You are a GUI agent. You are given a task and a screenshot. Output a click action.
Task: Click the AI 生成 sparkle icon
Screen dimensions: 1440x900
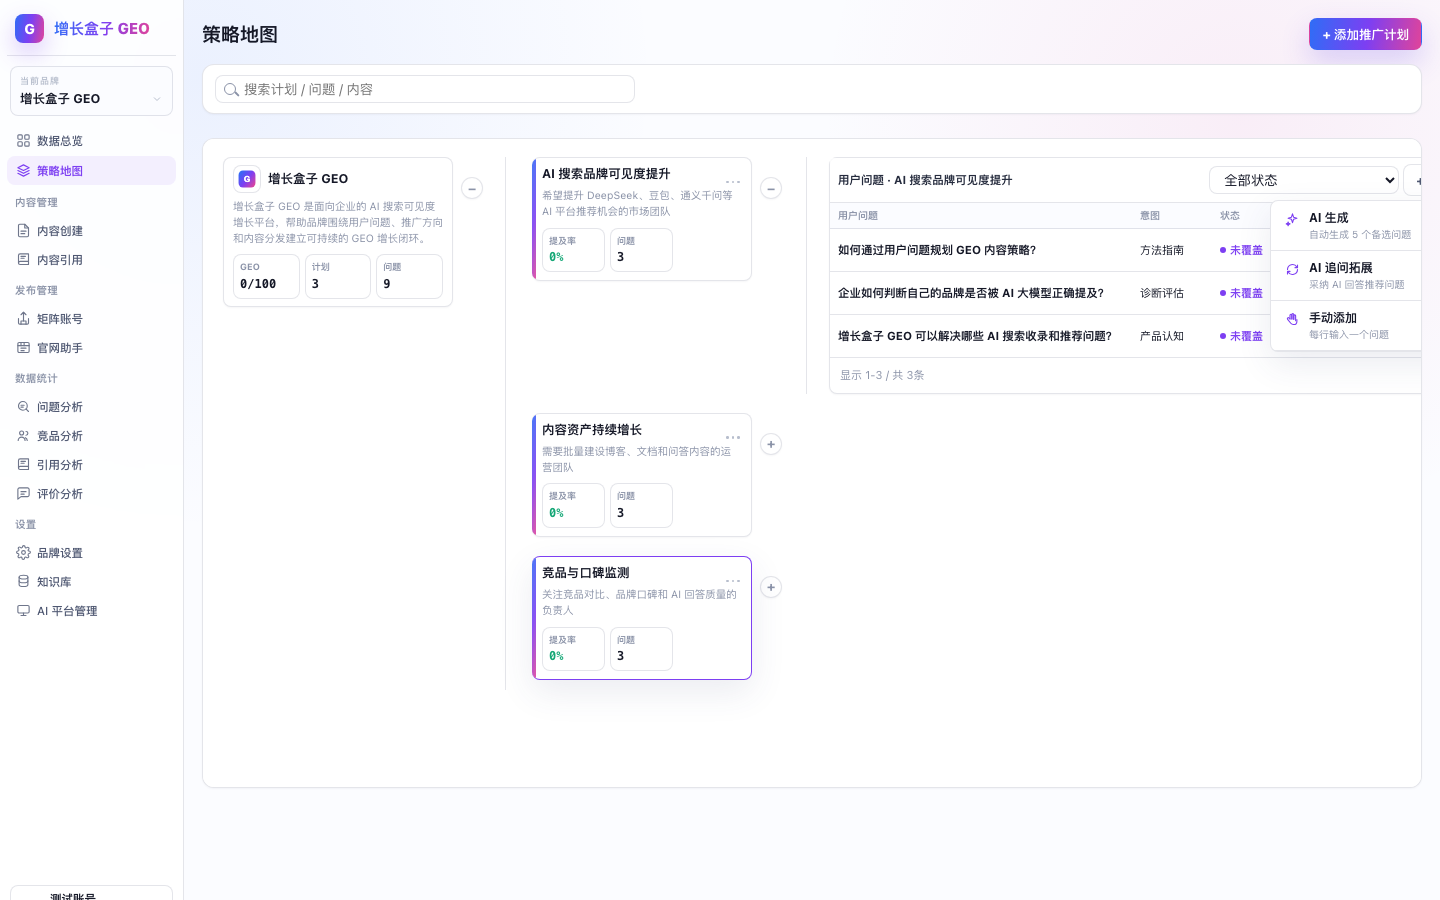click(1292, 219)
